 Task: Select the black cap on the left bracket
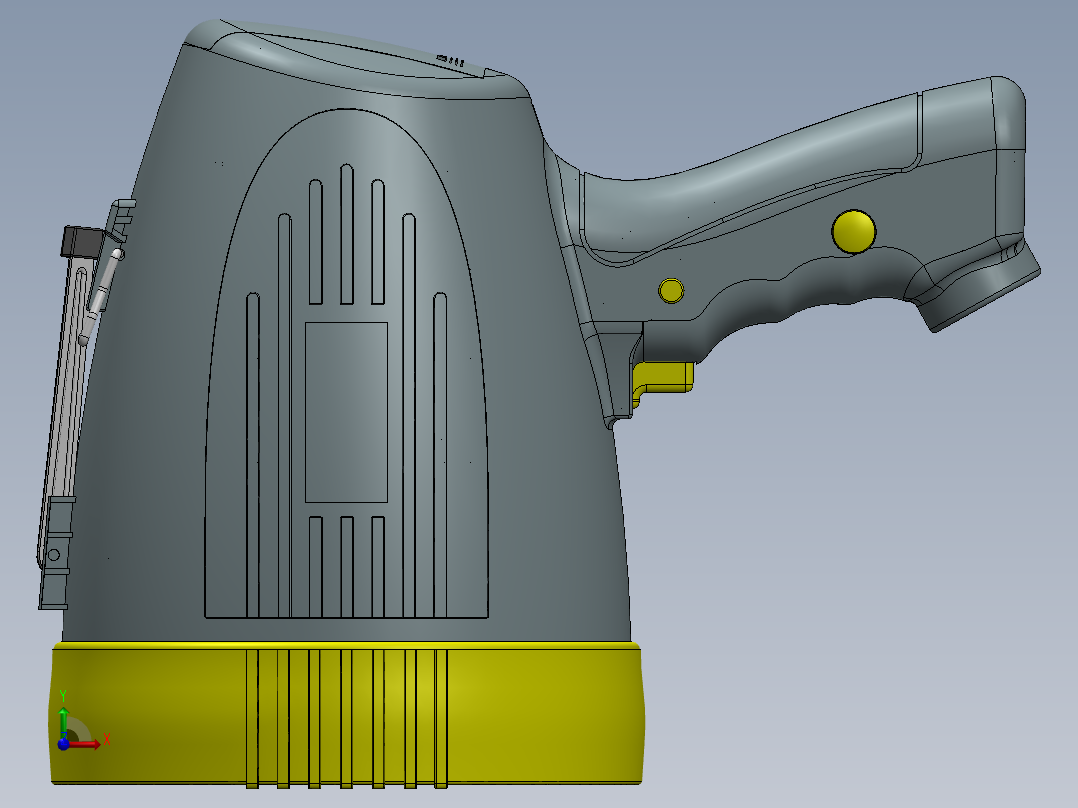coord(82,241)
